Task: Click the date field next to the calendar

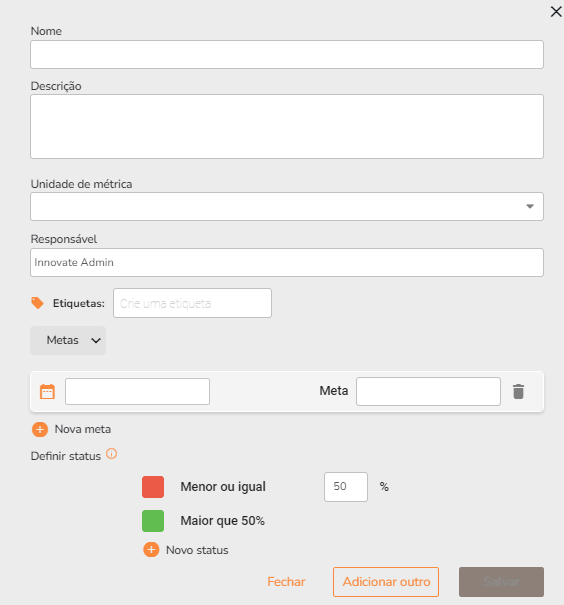Action: [137, 391]
